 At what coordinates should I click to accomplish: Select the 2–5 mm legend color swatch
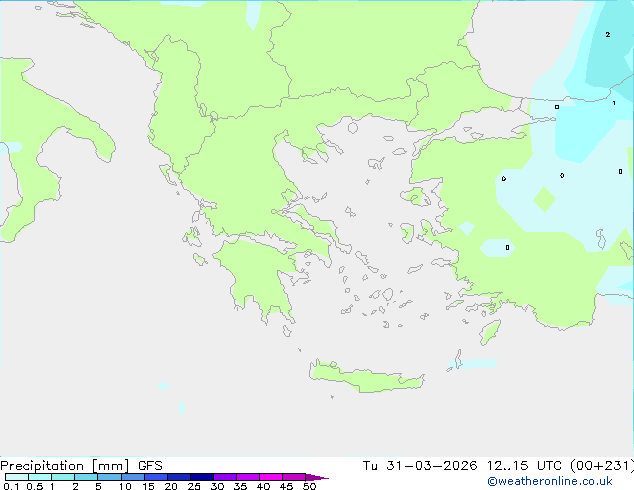[x=86, y=477]
